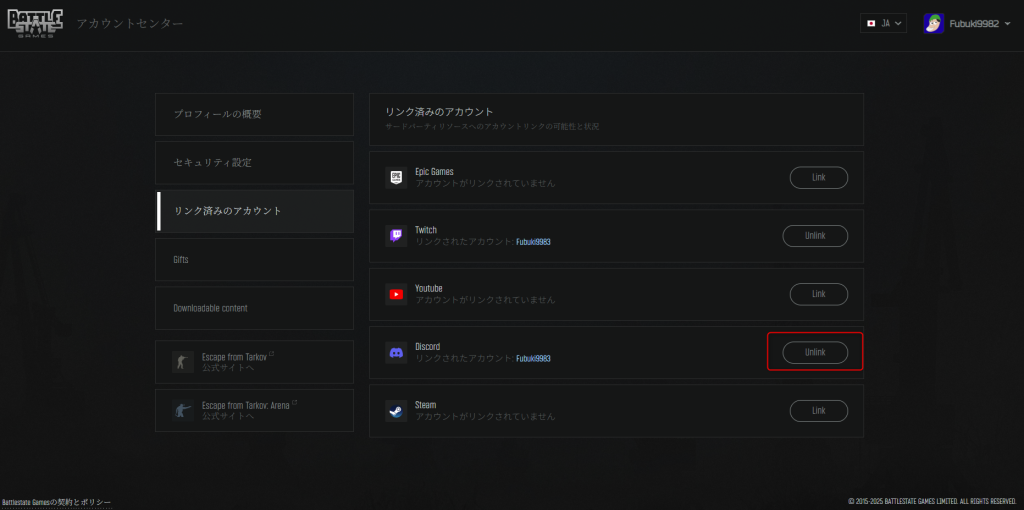The width and height of the screenshot is (1024, 510).
Task: Open the JA language dropdown
Action: 883,23
